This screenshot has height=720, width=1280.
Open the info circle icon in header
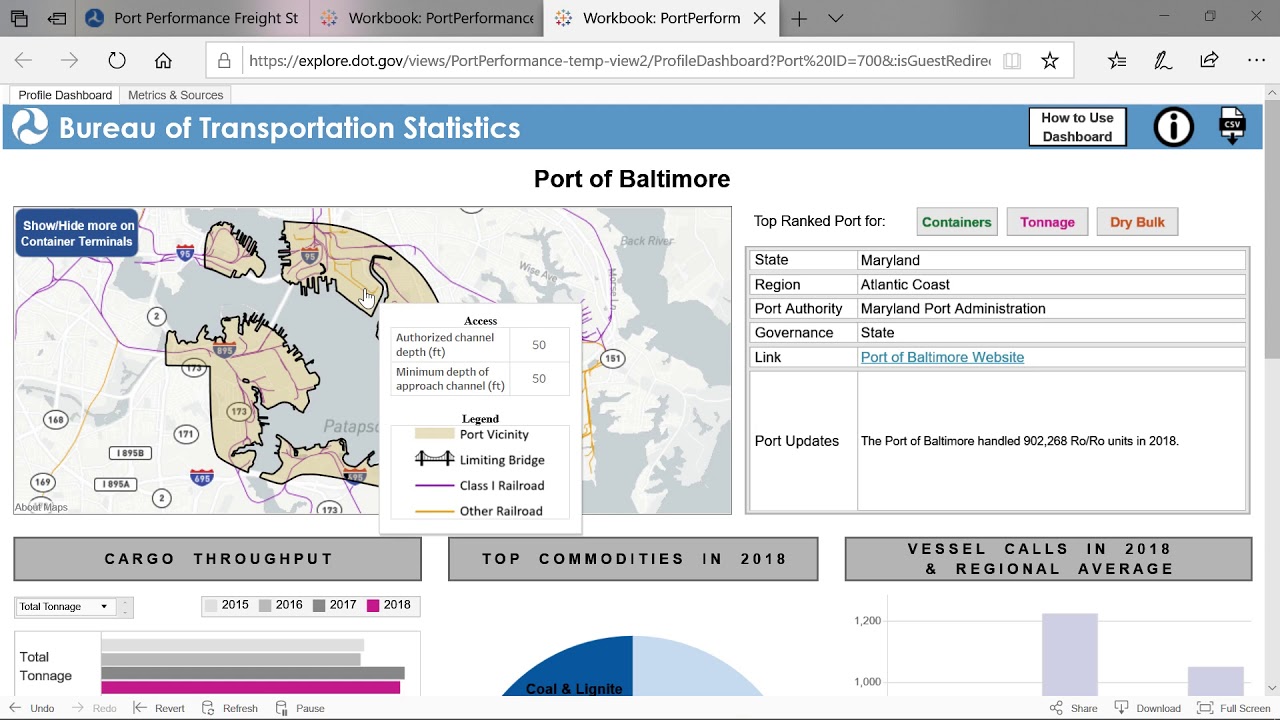1173,127
